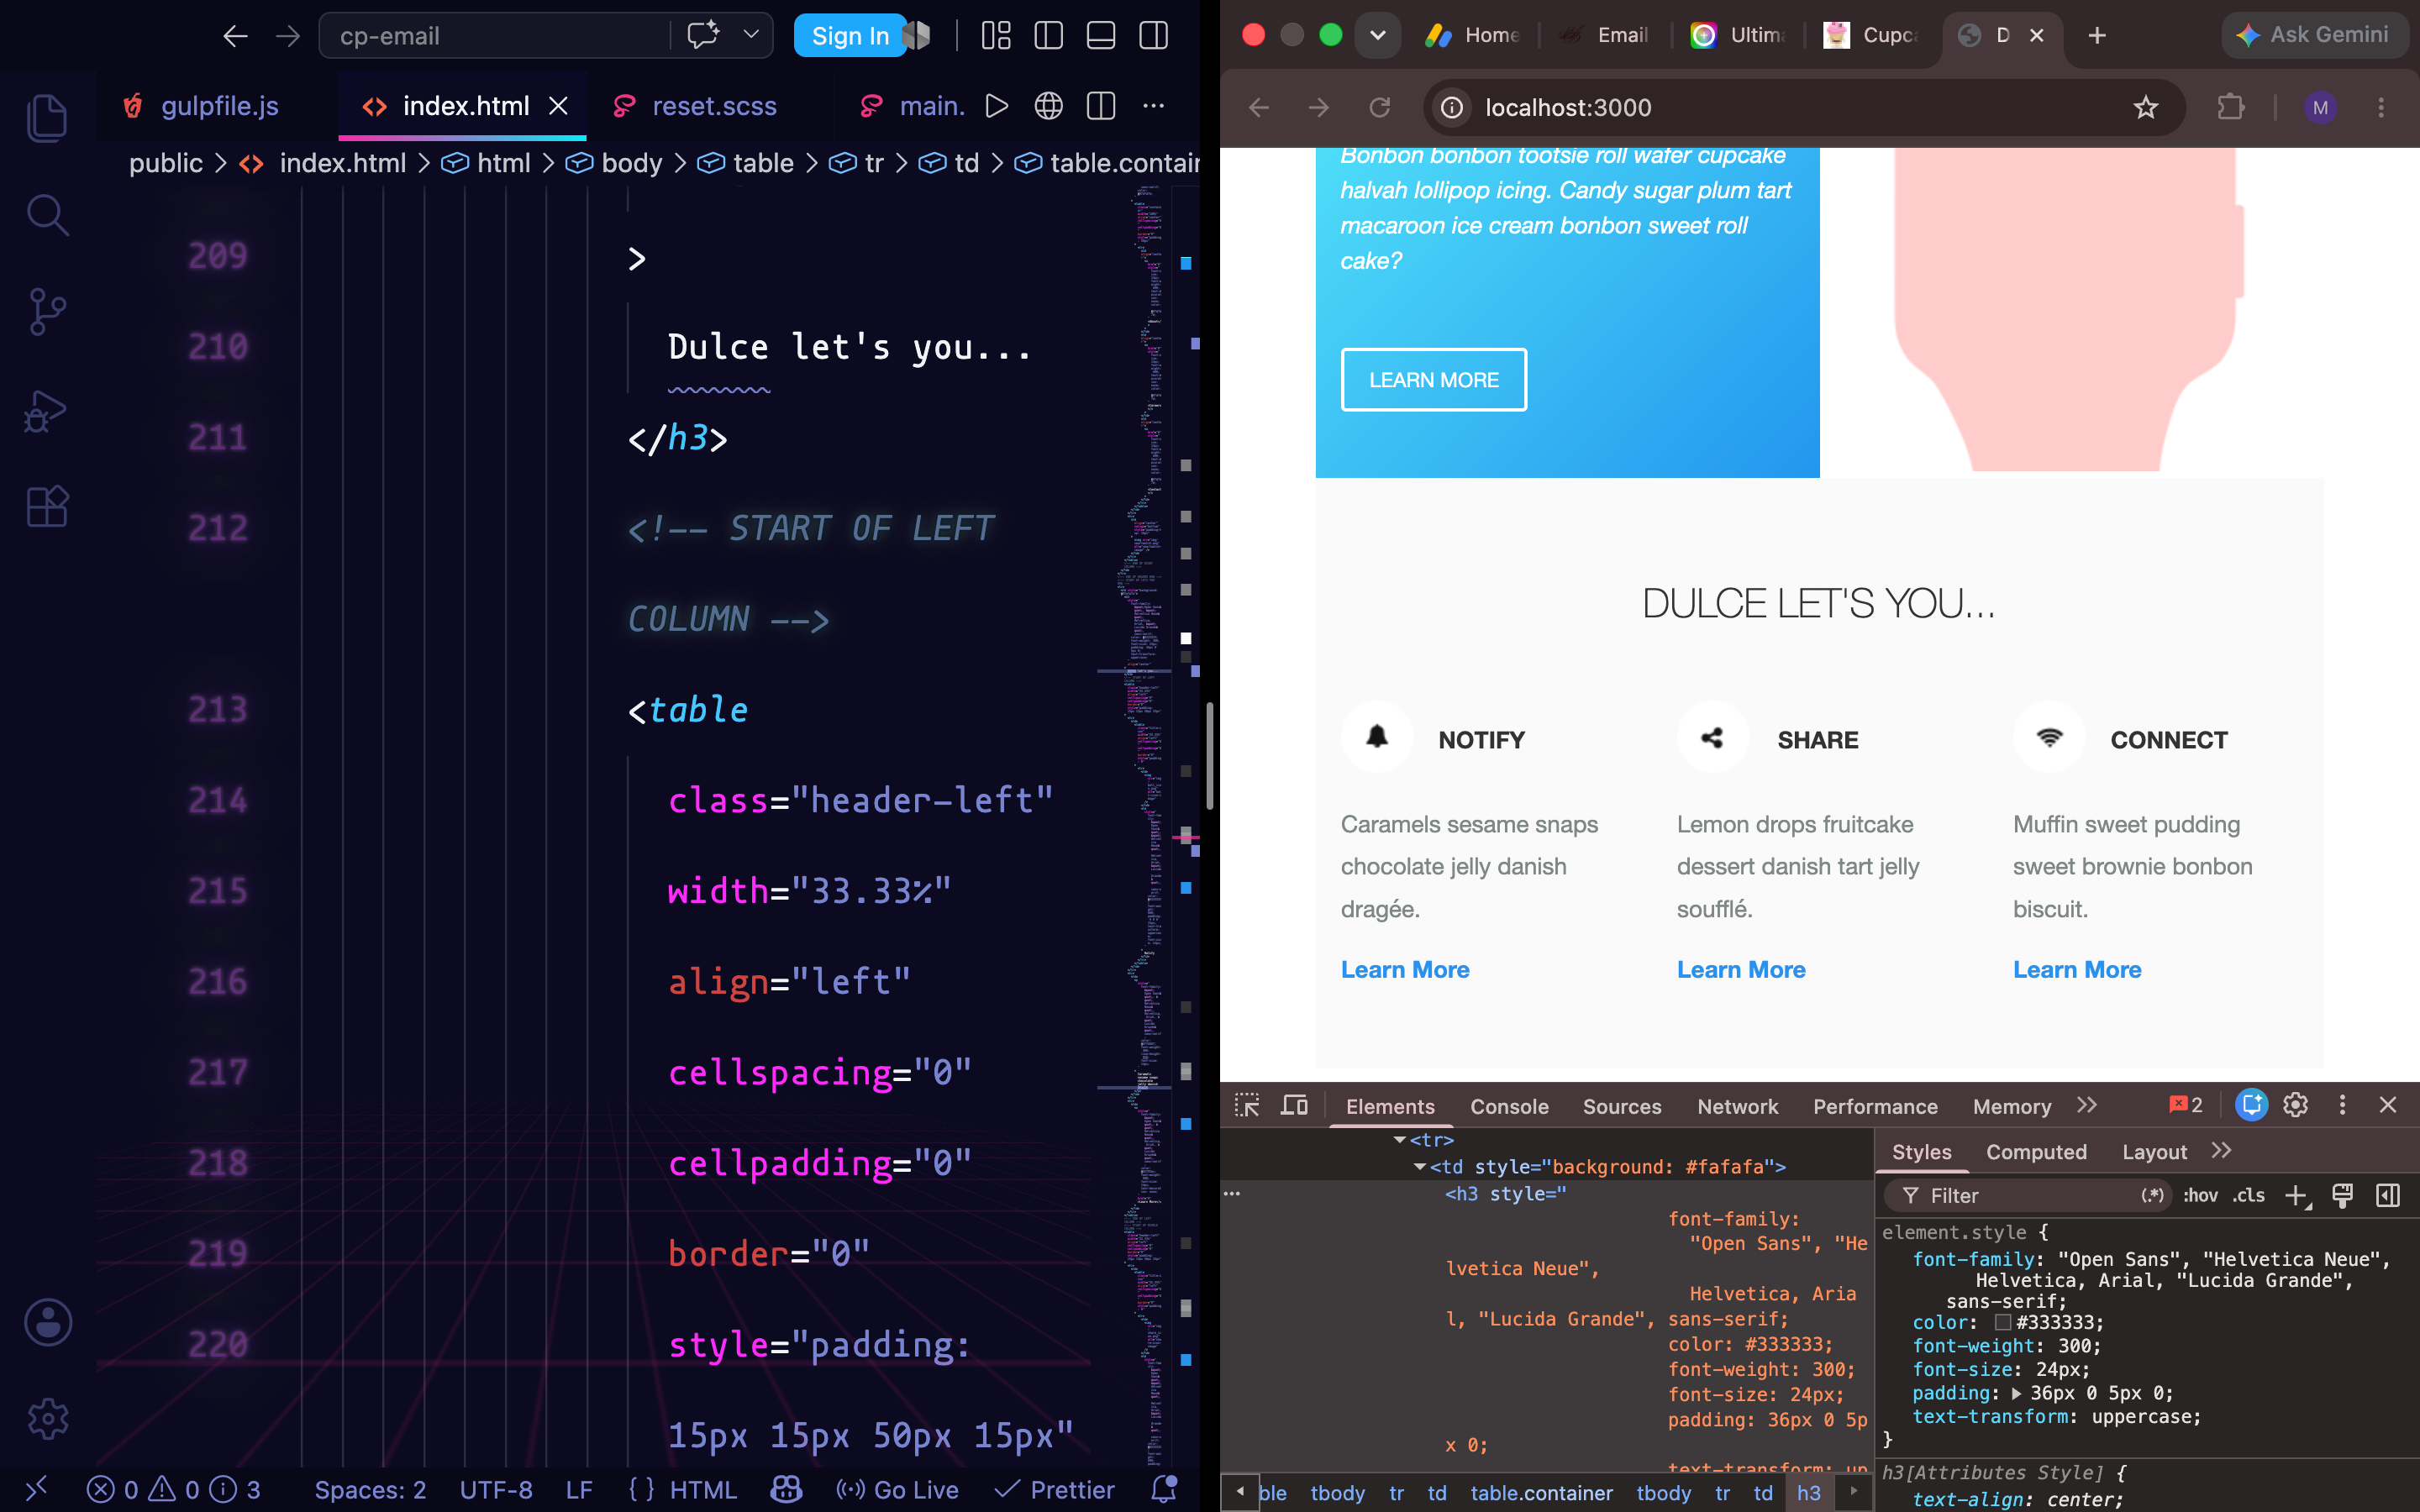2420x1512 pixels.
Task: Switch to the Home browser tab
Action: (x=1474, y=35)
